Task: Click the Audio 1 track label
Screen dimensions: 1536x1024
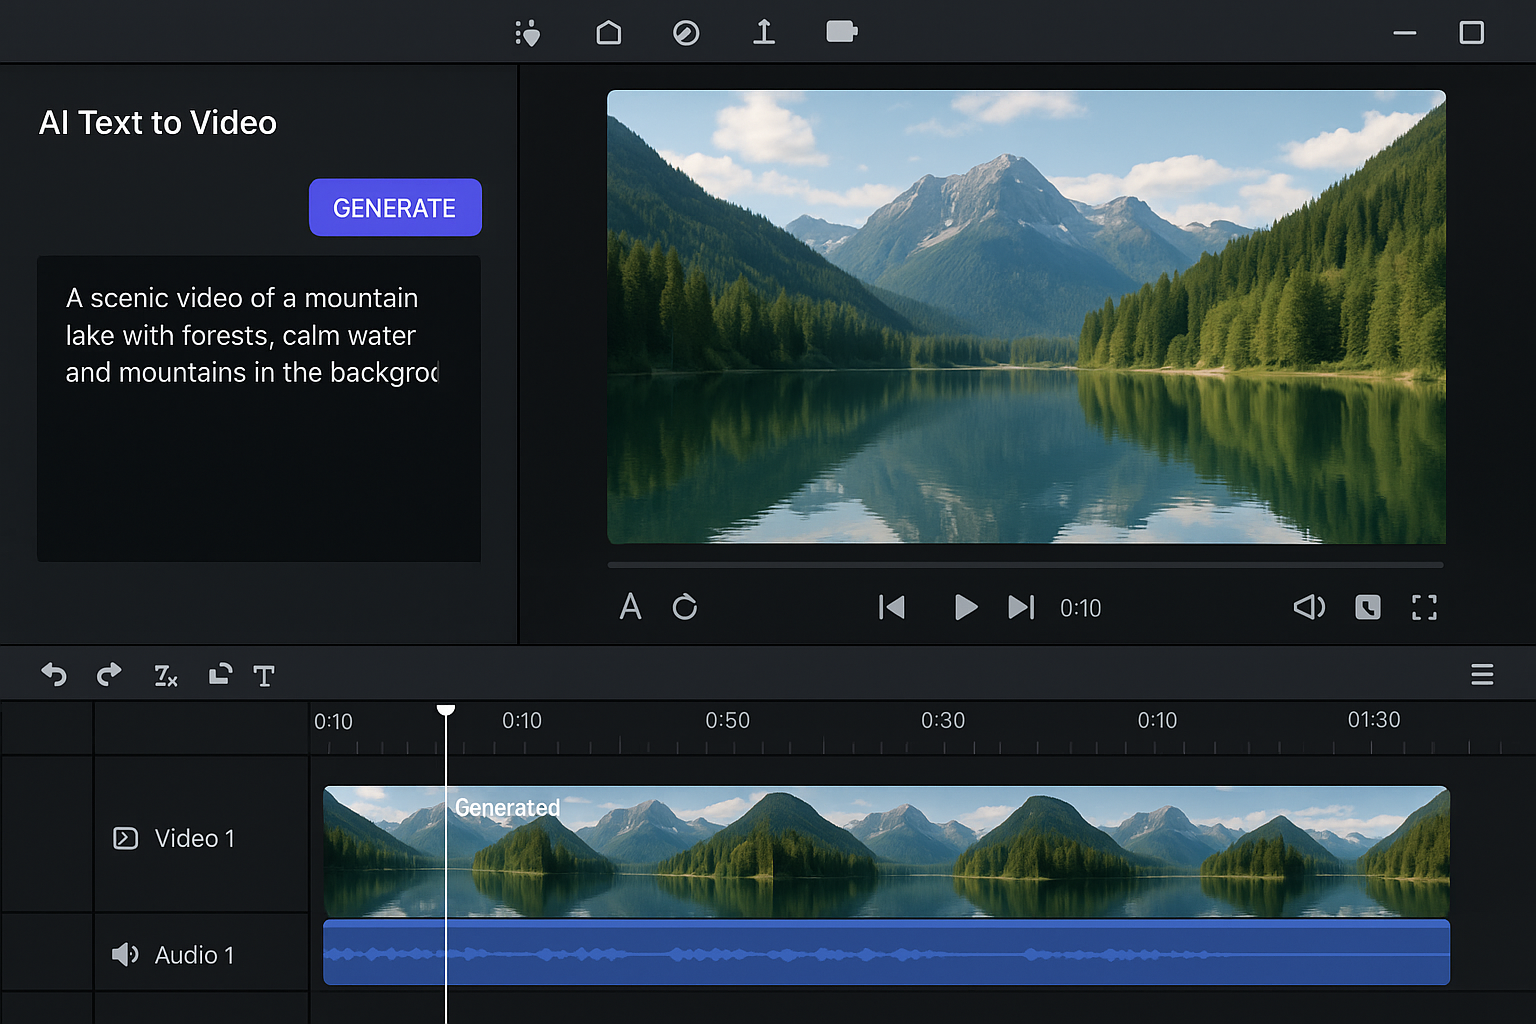Action: [195, 955]
